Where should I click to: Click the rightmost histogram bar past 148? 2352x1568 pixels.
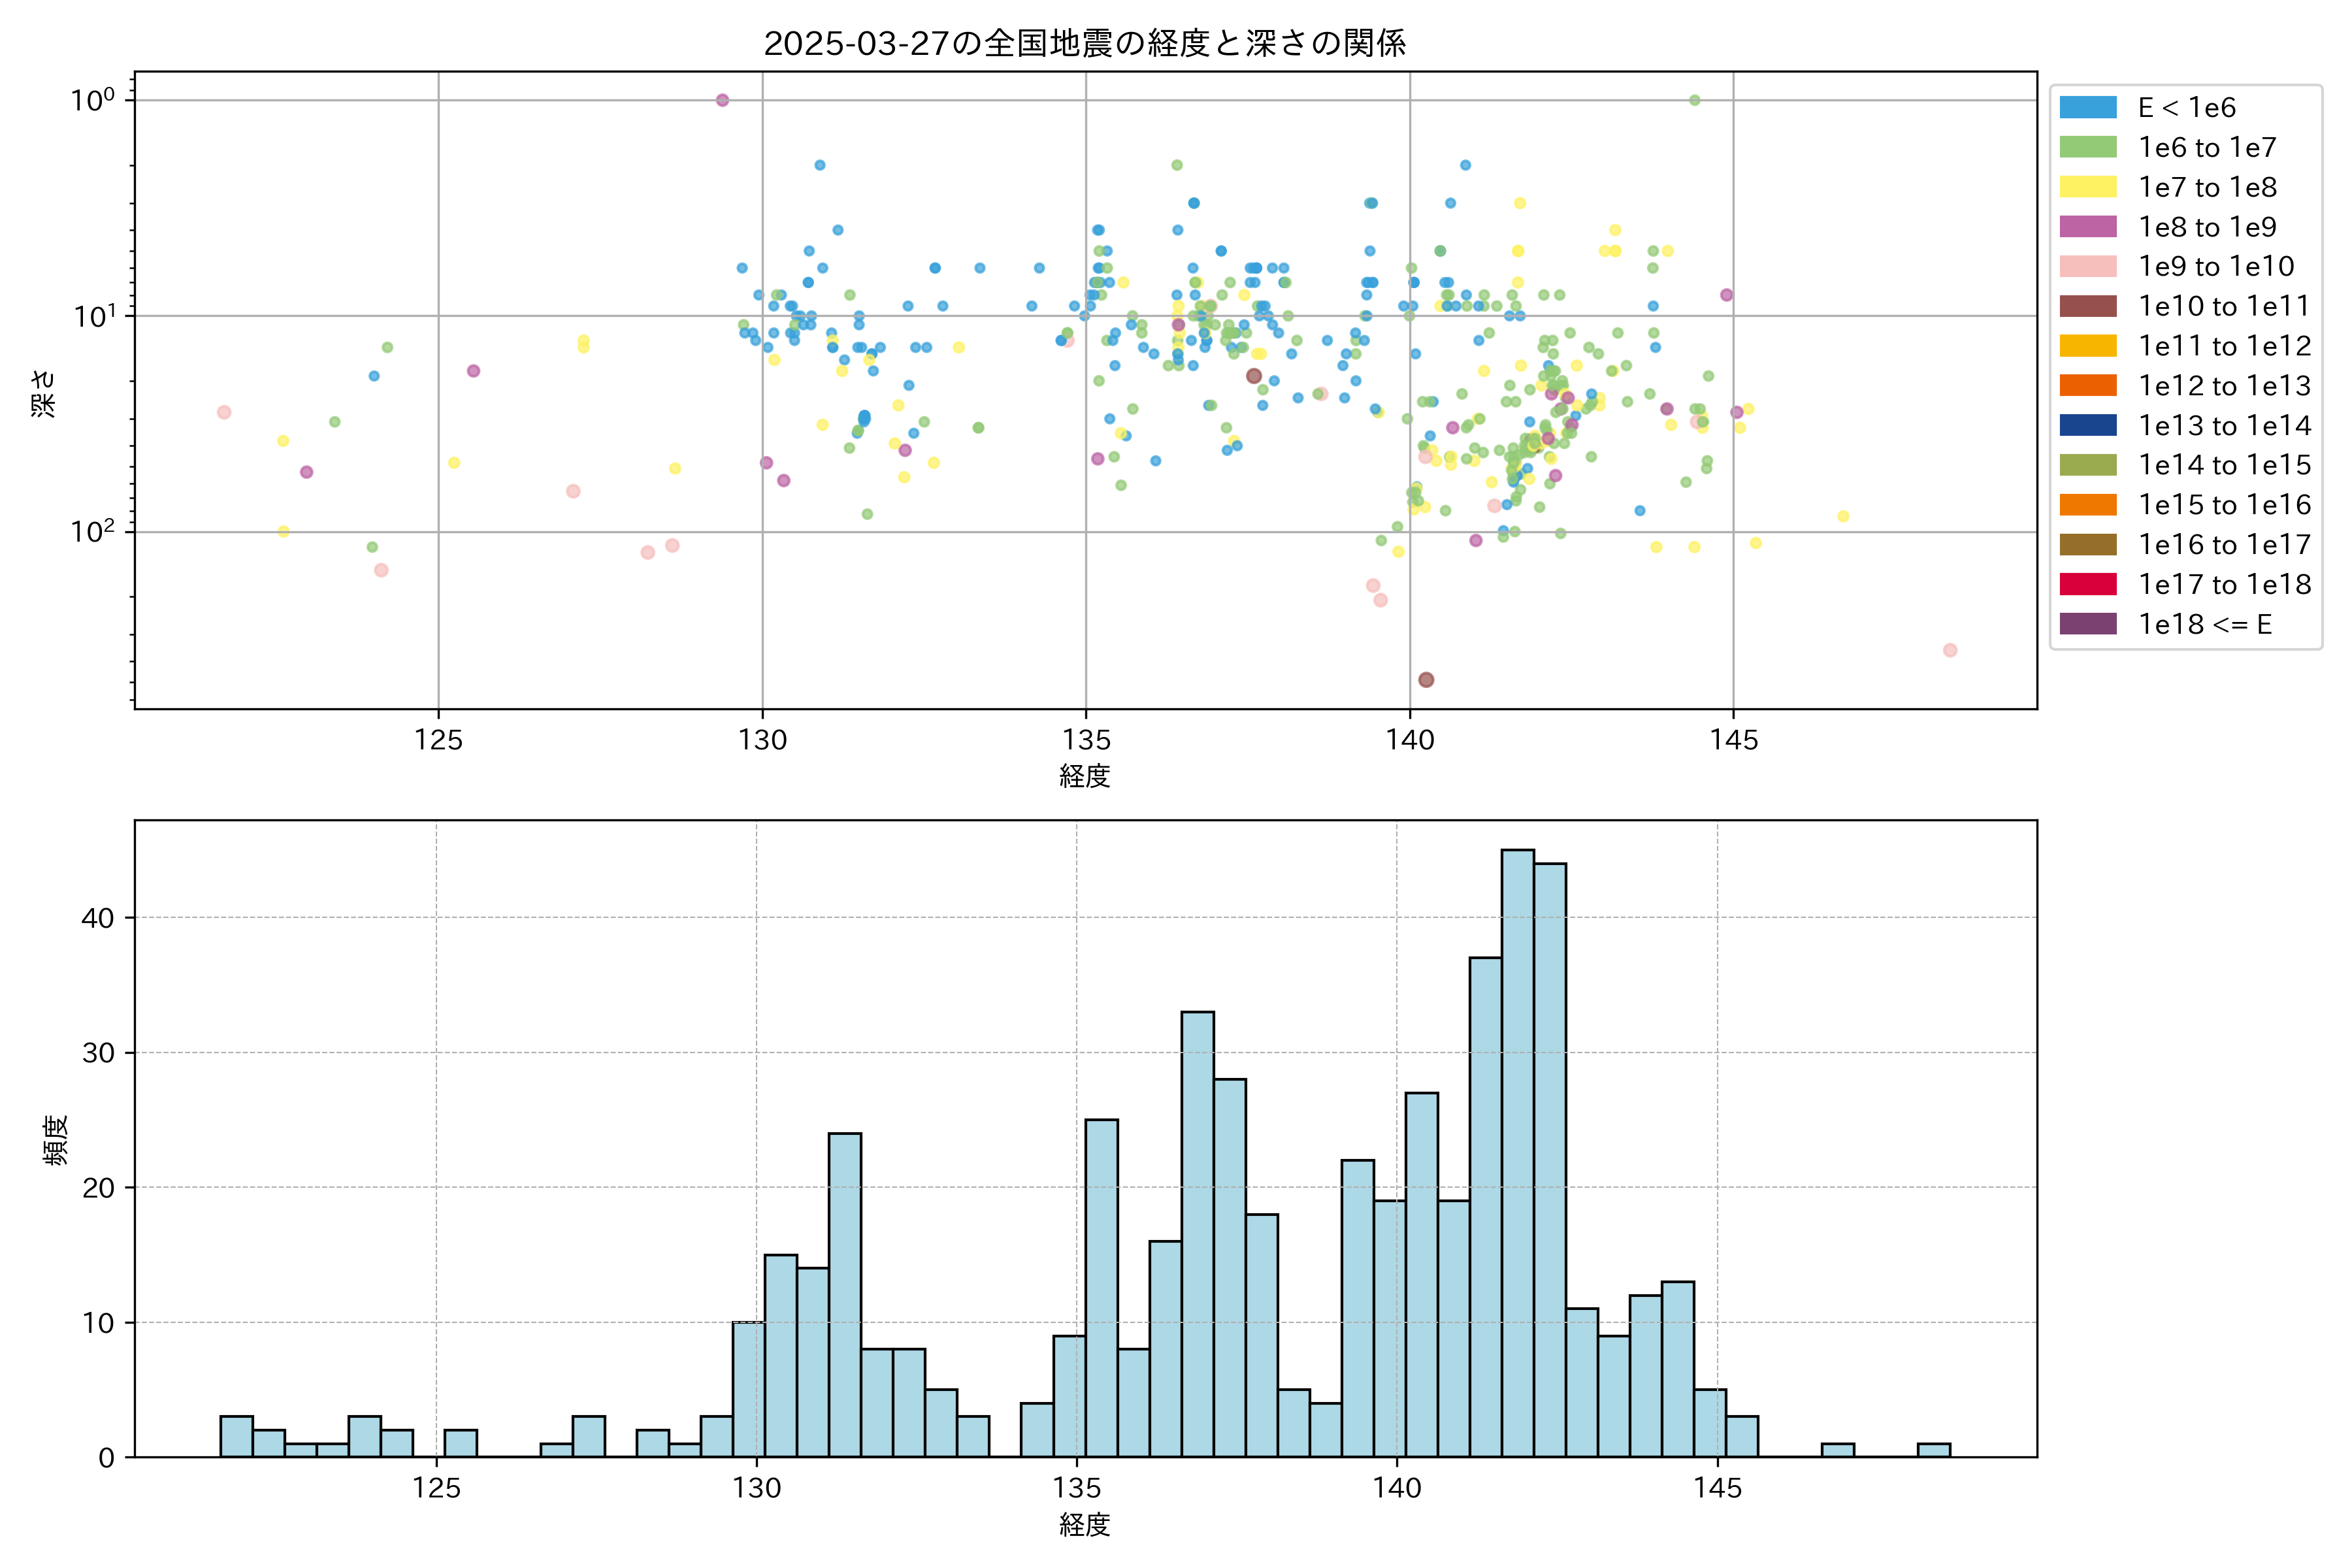[x=1933, y=1450]
